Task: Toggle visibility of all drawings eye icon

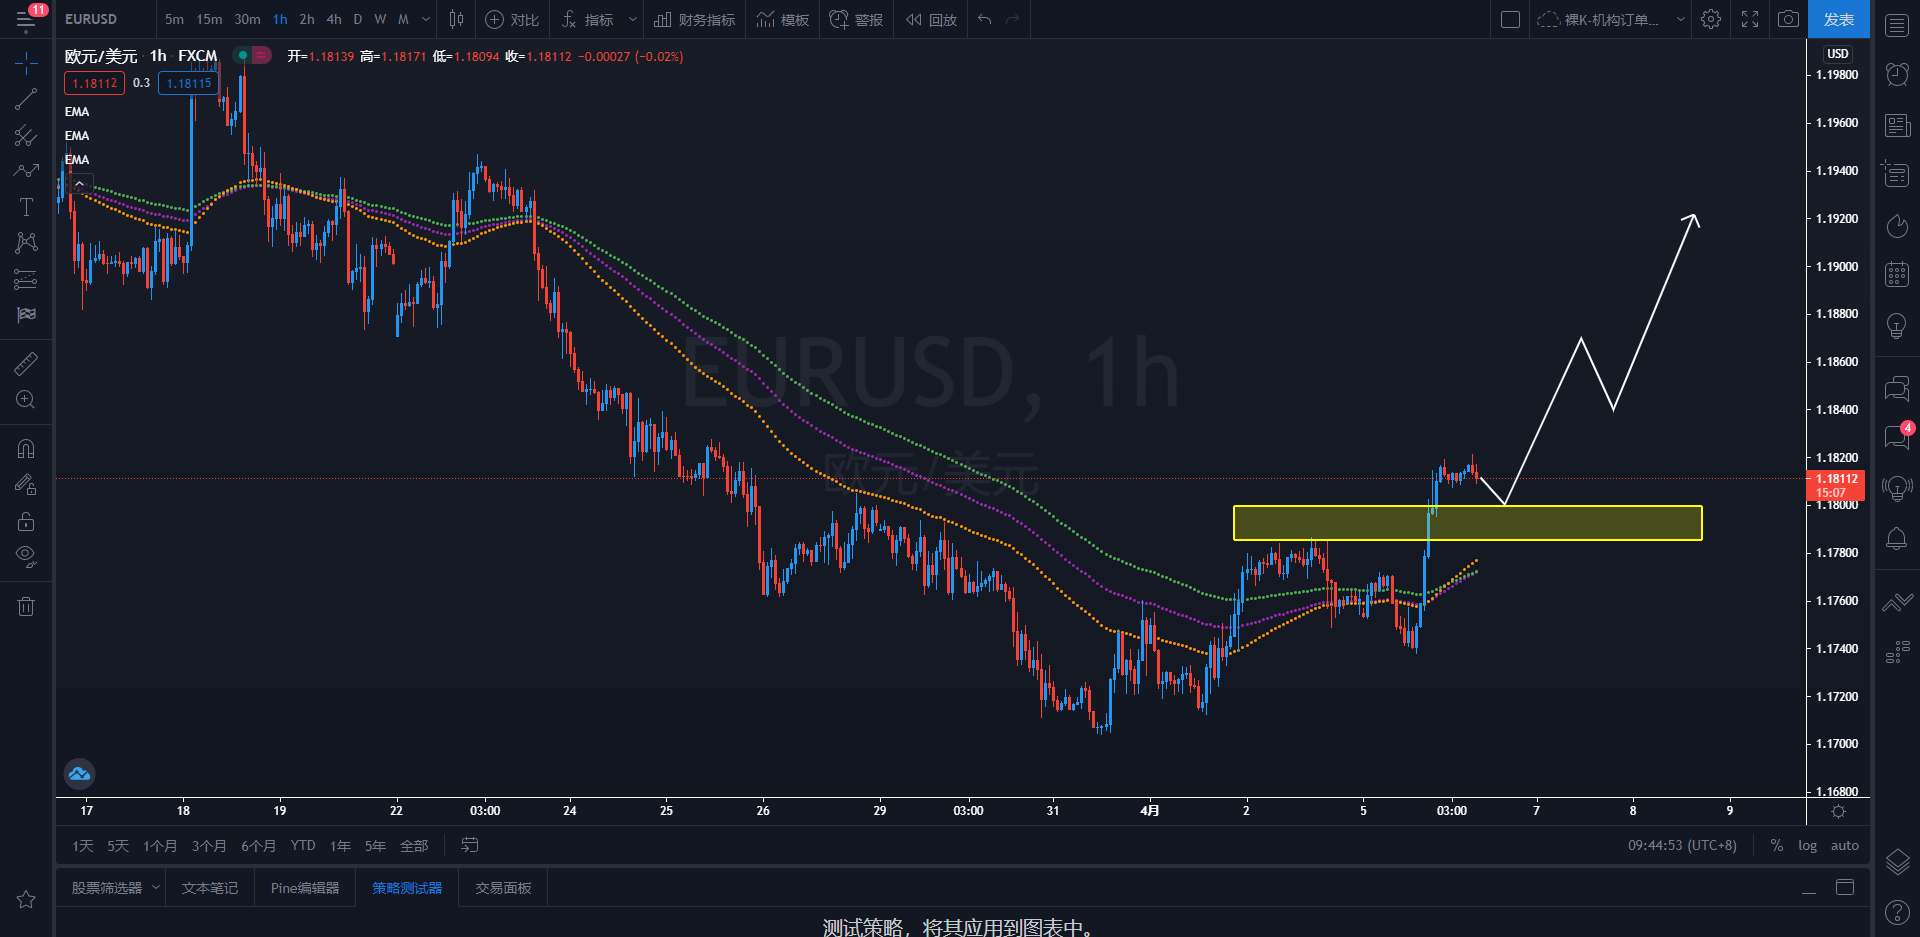Action: tap(26, 556)
